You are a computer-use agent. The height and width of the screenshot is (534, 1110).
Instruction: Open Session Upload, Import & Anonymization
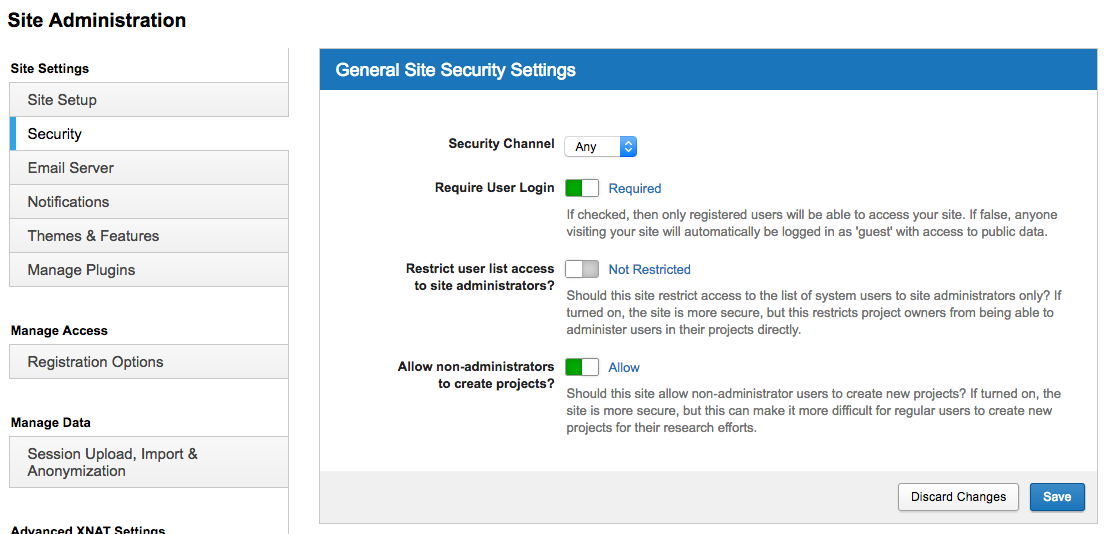point(149,462)
